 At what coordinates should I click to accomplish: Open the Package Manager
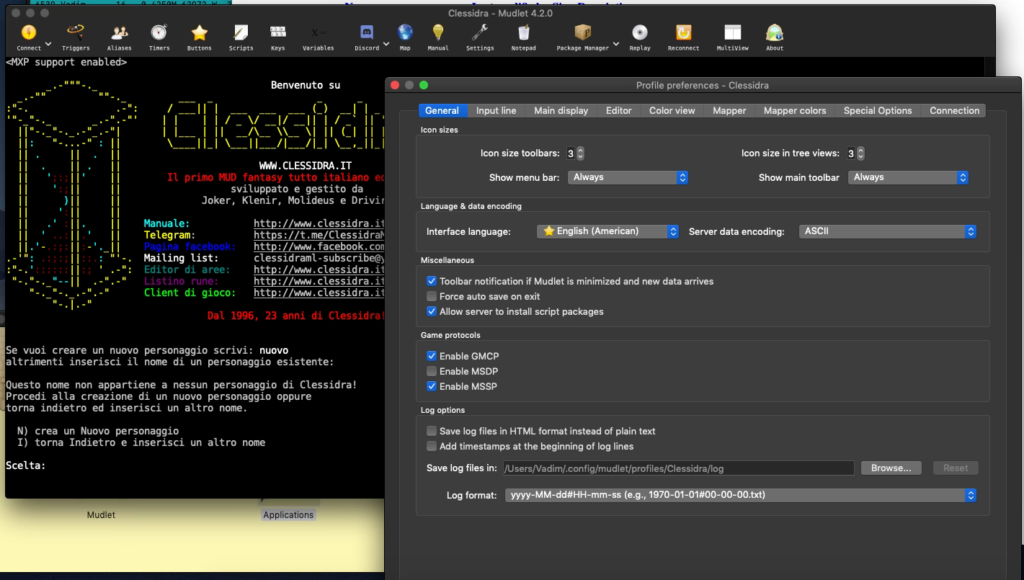click(x=583, y=37)
